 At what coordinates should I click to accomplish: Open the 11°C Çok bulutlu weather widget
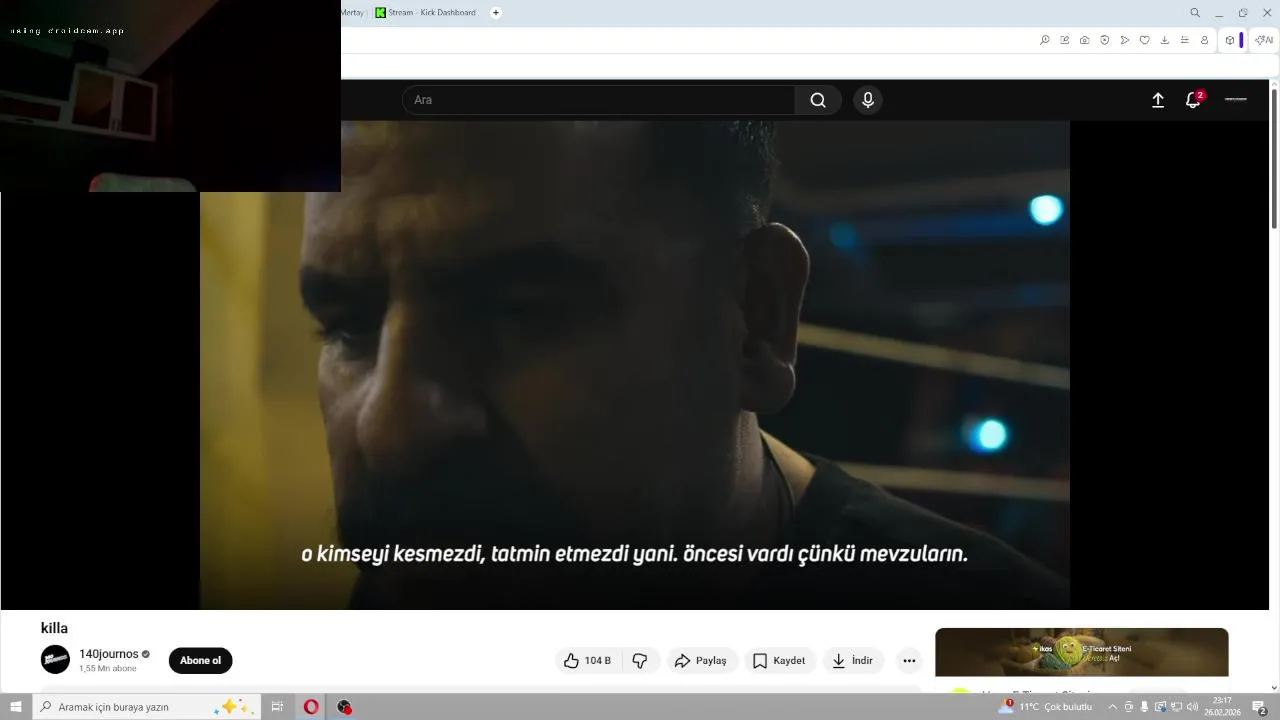click(x=1045, y=707)
